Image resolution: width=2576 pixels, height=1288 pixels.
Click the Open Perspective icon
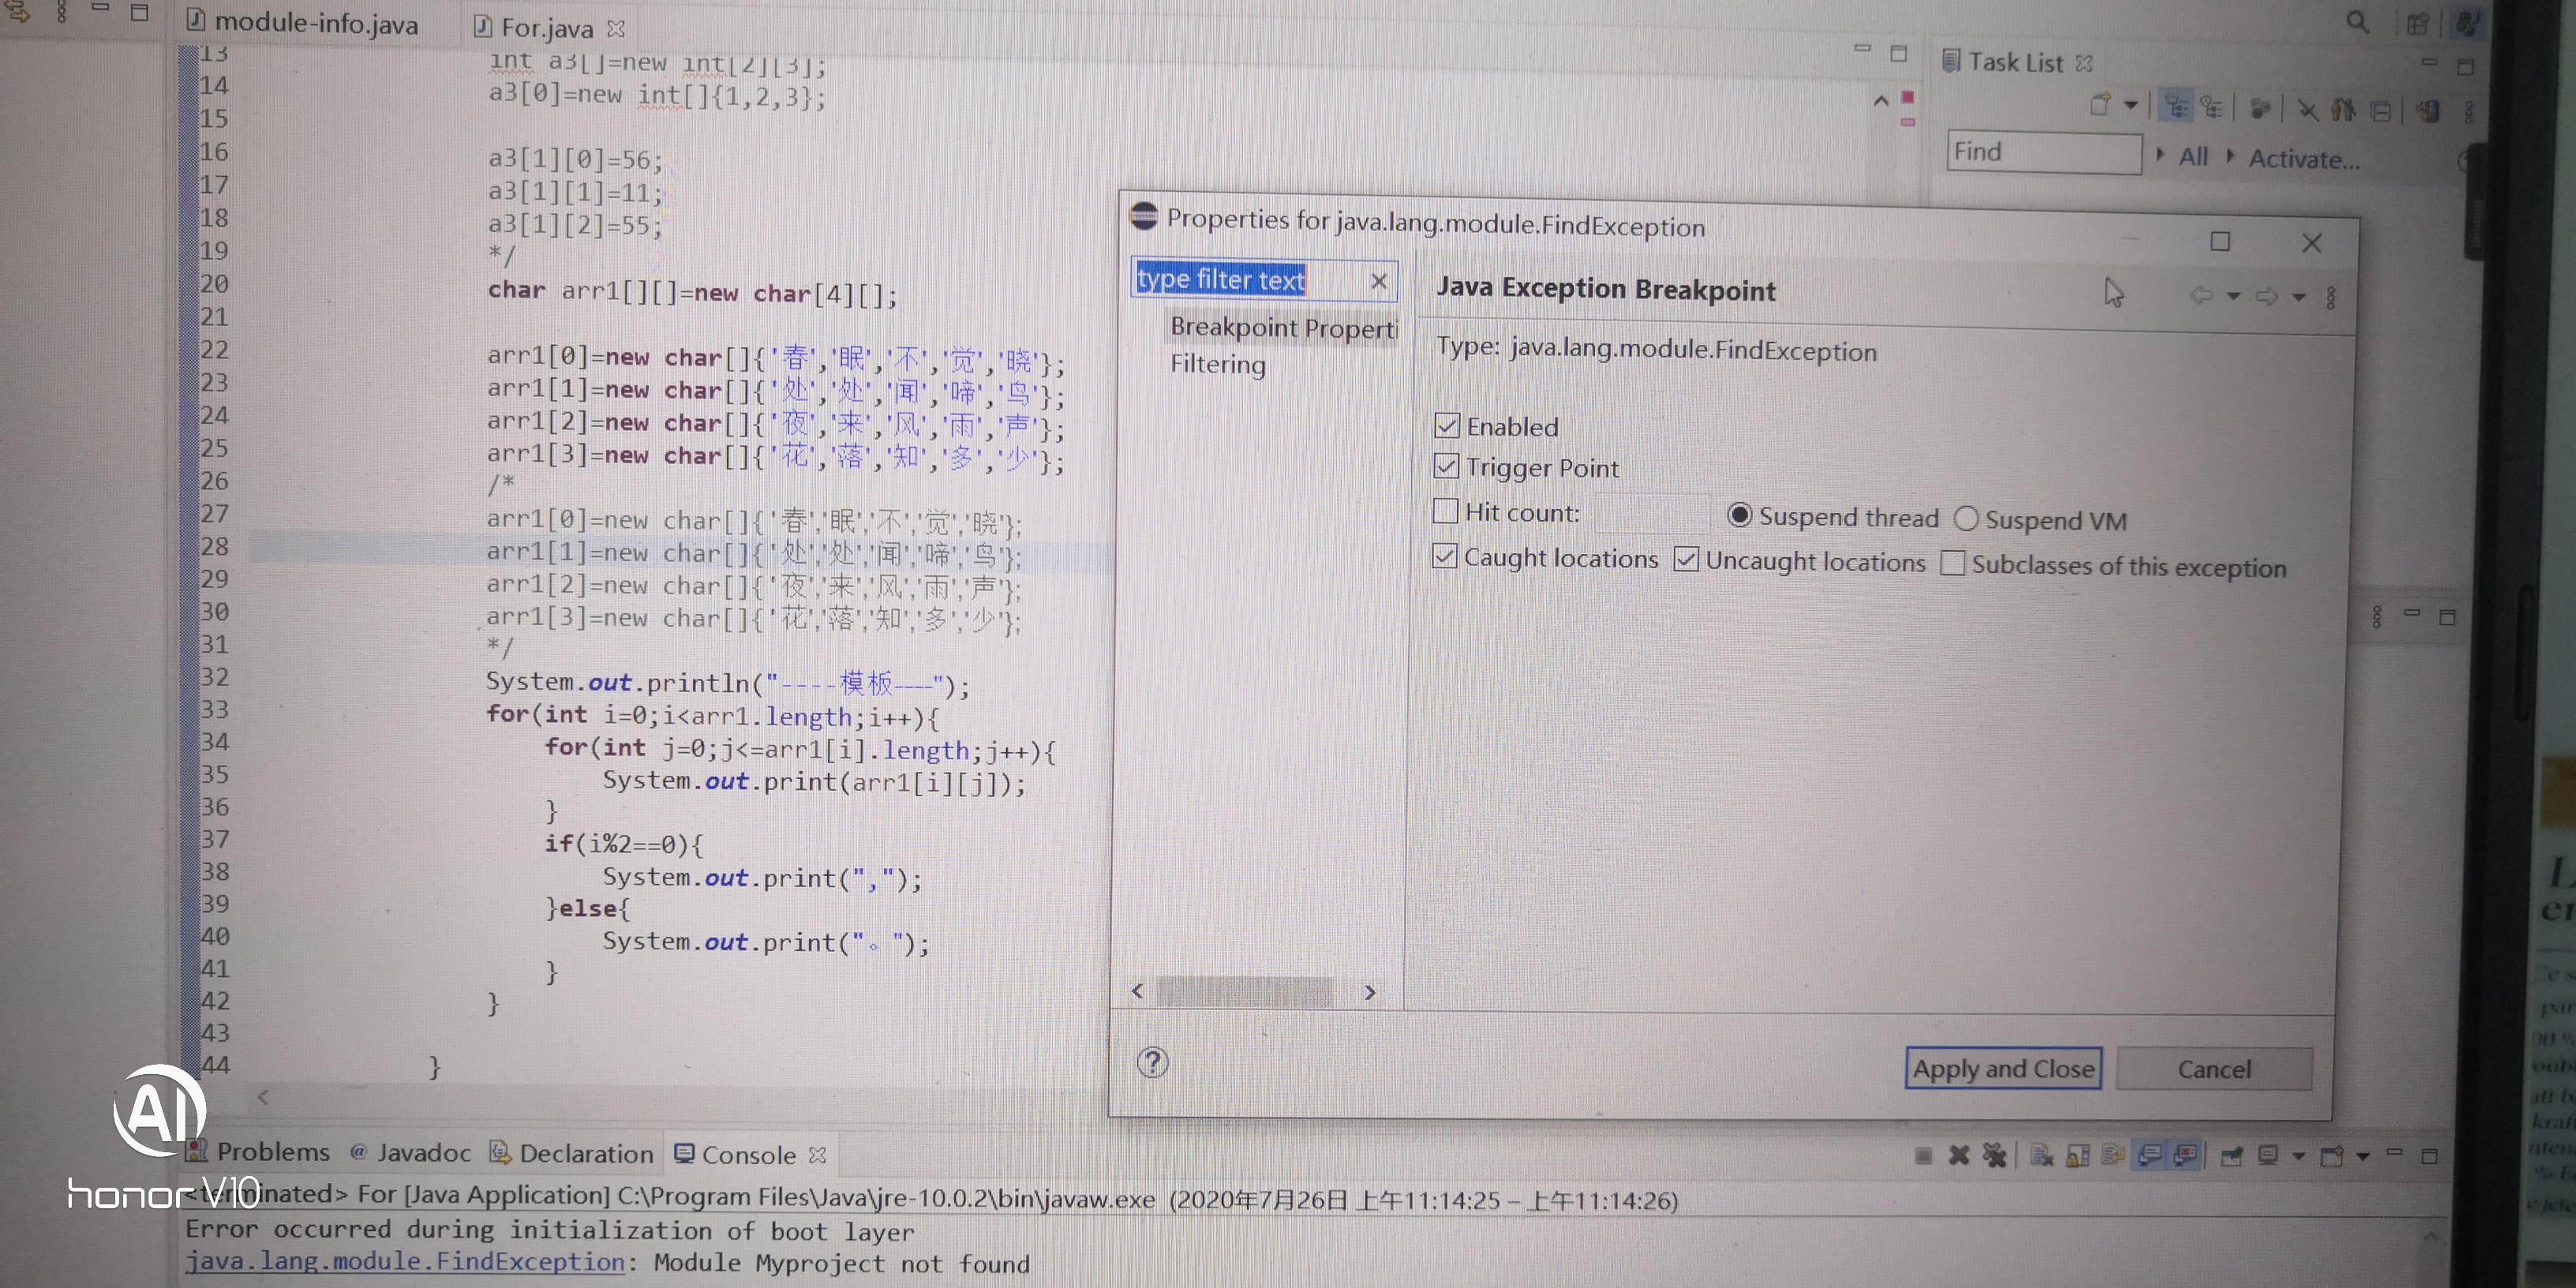coord(2417,23)
